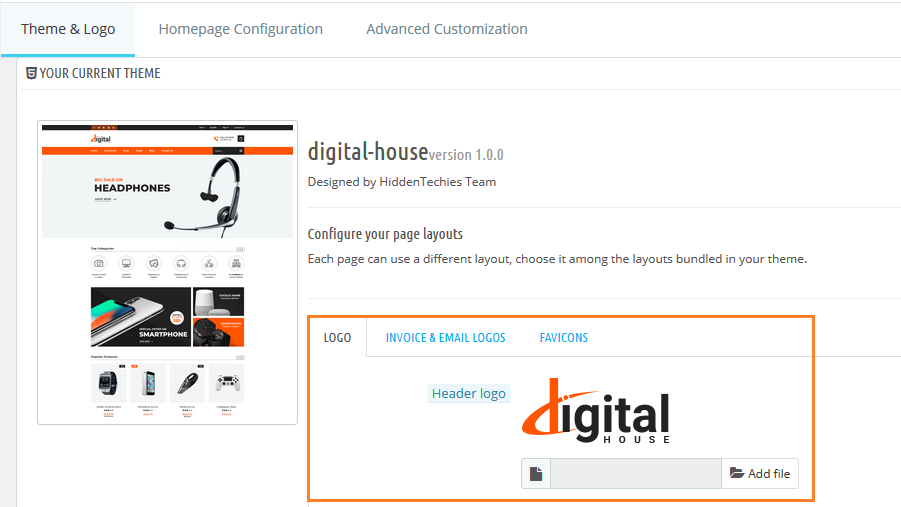Viewport: 901px width, 507px height.
Task: Click the search magnifier in preview's orange navbar
Action: [x=241, y=151]
